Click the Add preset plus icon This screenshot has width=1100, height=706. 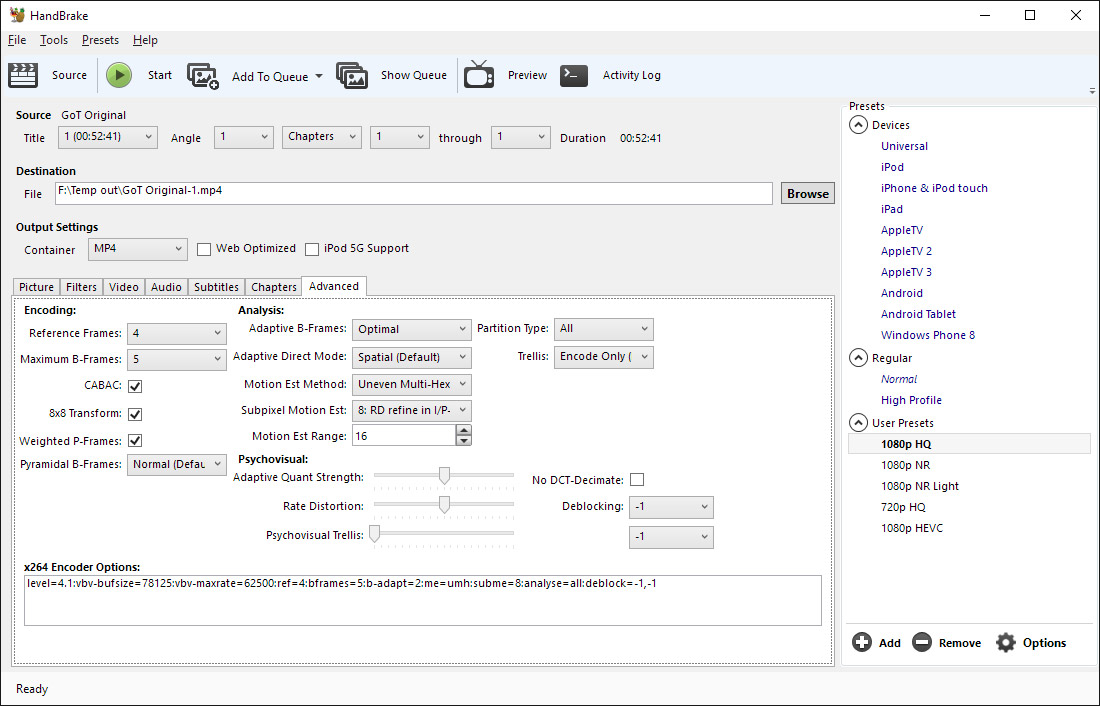862,643
